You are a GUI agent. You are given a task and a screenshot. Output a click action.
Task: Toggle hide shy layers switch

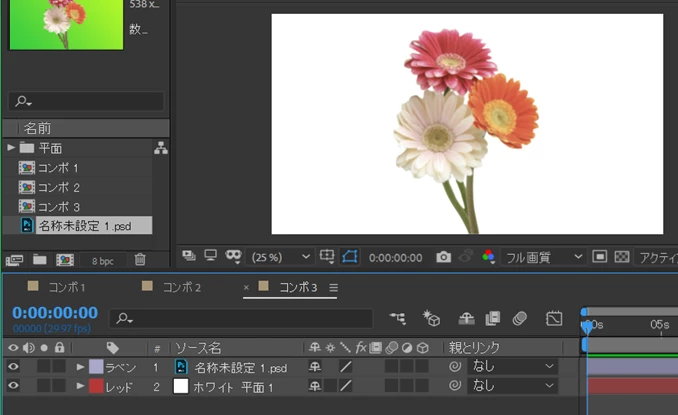[466, 319]
